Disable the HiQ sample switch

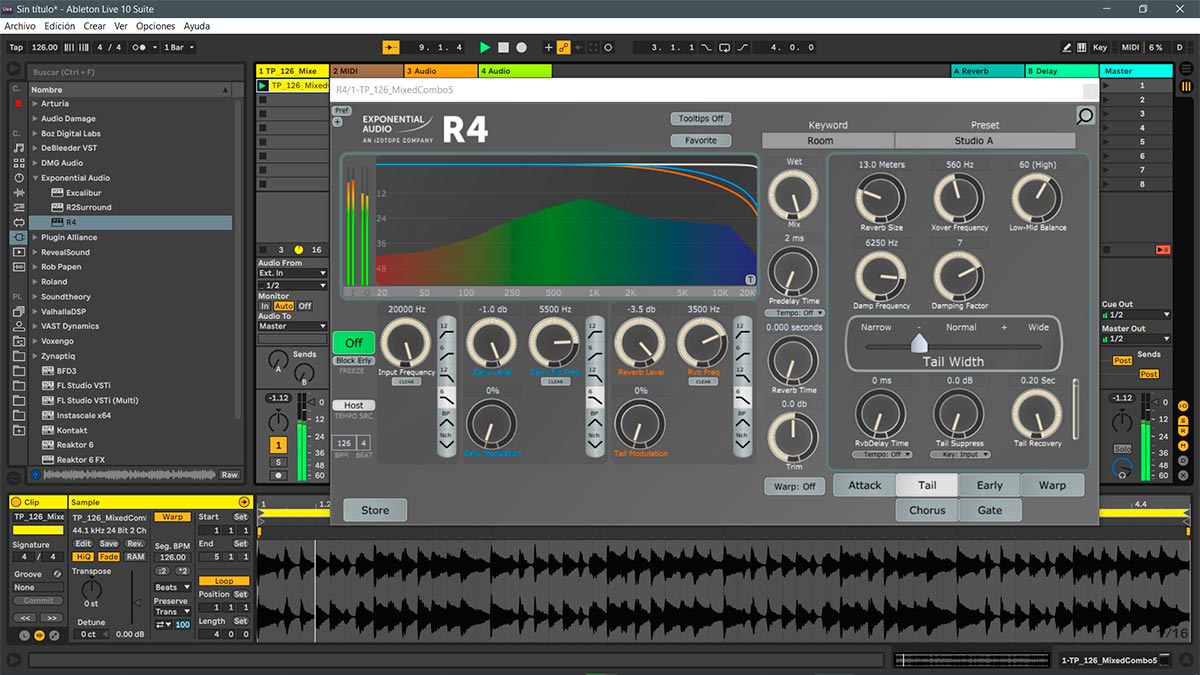83,557
